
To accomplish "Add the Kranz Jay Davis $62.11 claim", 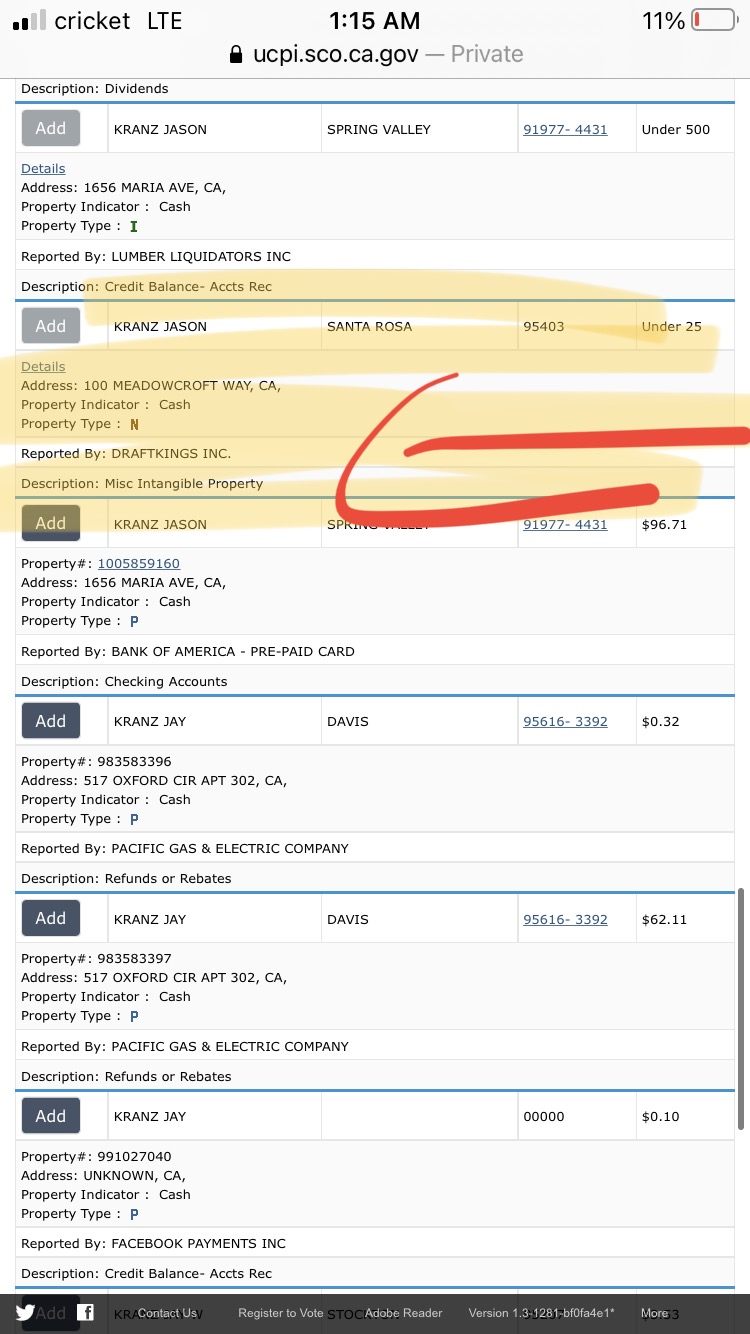I will point(51,918).
